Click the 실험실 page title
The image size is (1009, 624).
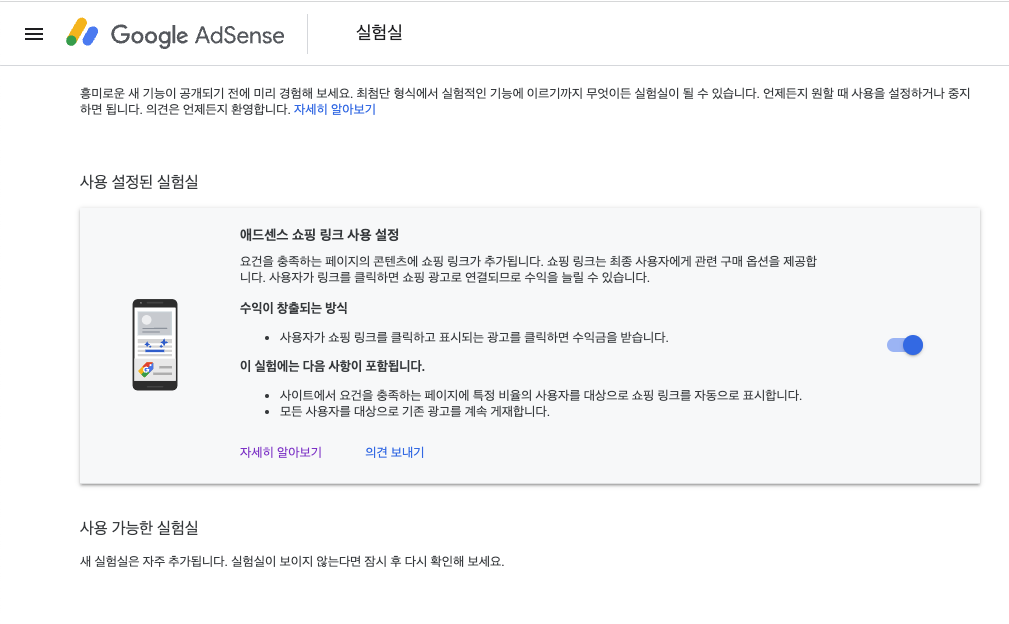tap(379, 33)
